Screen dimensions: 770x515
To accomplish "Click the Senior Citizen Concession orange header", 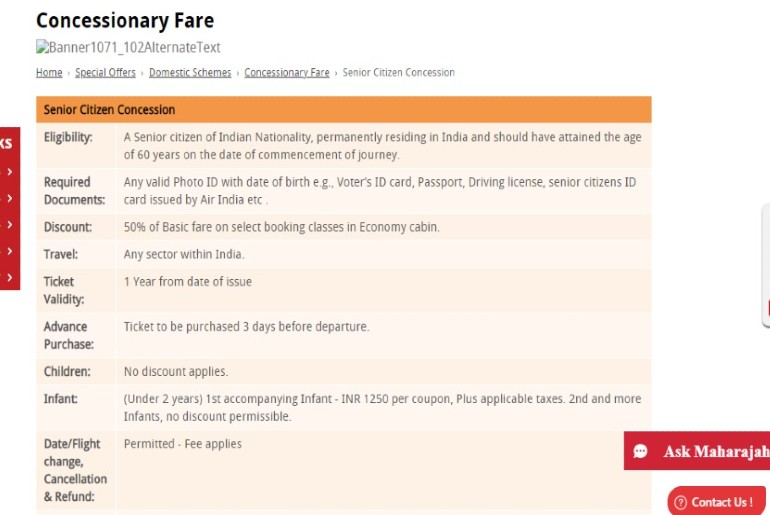I will pyautogui.click(x=344, y=109).
